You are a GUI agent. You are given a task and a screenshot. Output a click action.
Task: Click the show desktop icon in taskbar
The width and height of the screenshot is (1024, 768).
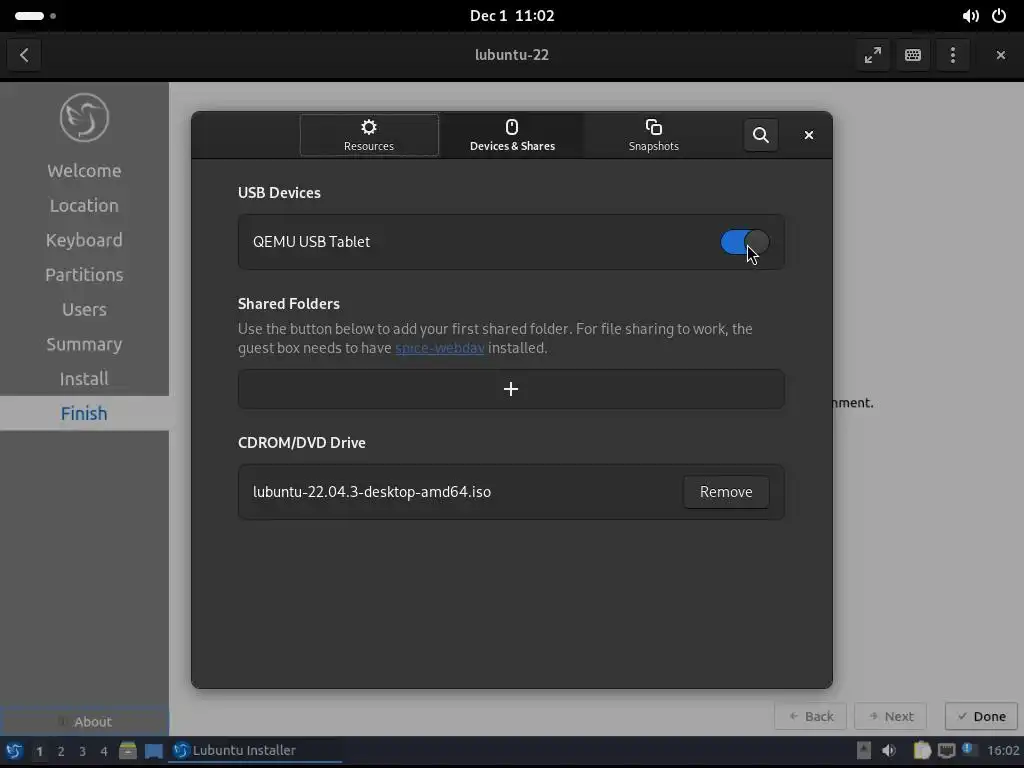(x=153, y=751)
